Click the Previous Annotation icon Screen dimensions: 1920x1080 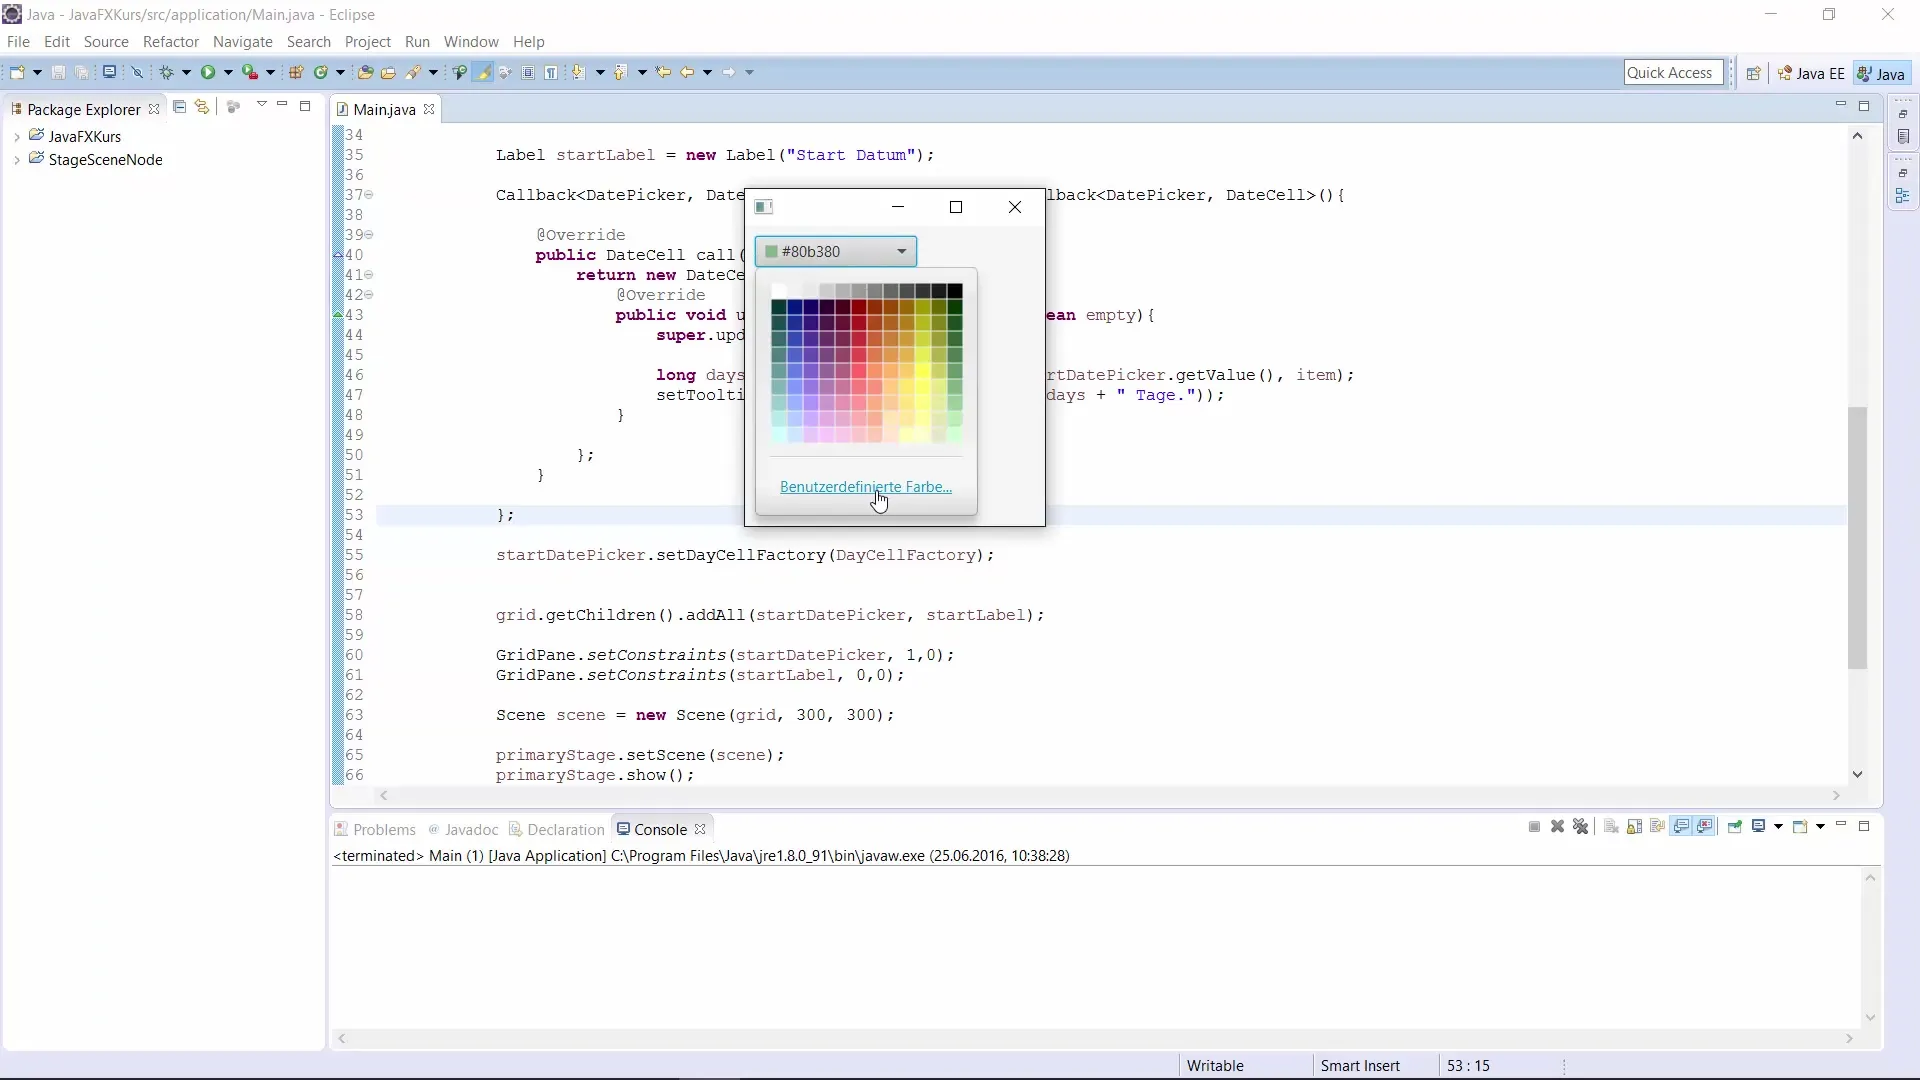coord(621,72)
